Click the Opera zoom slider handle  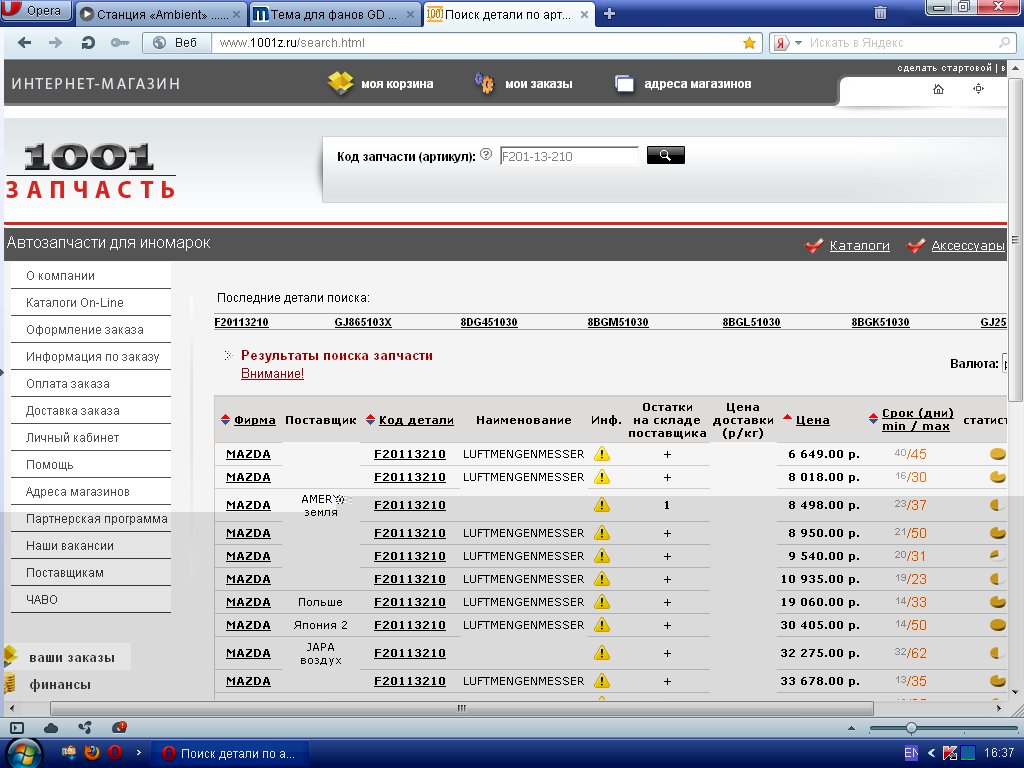911,728
